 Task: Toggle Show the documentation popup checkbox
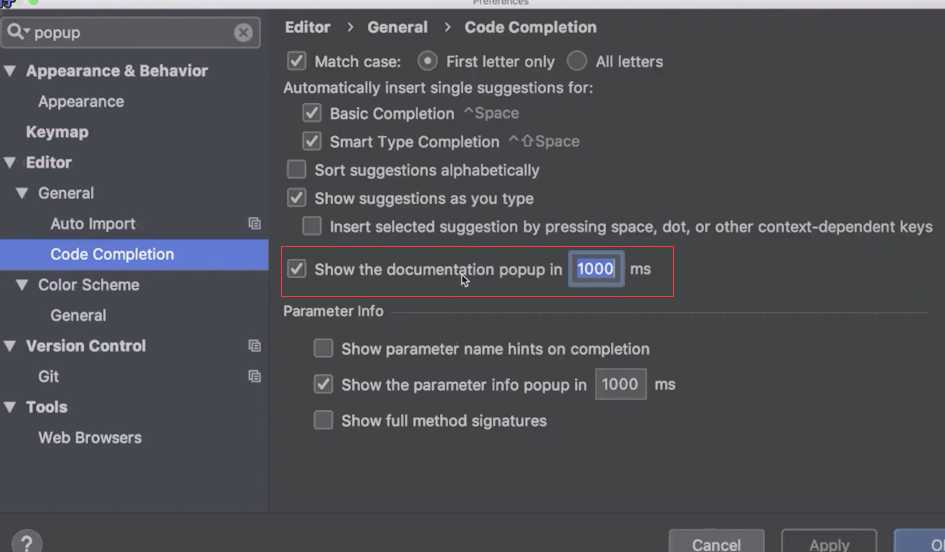pyautogui.click(x=297, y=269)
